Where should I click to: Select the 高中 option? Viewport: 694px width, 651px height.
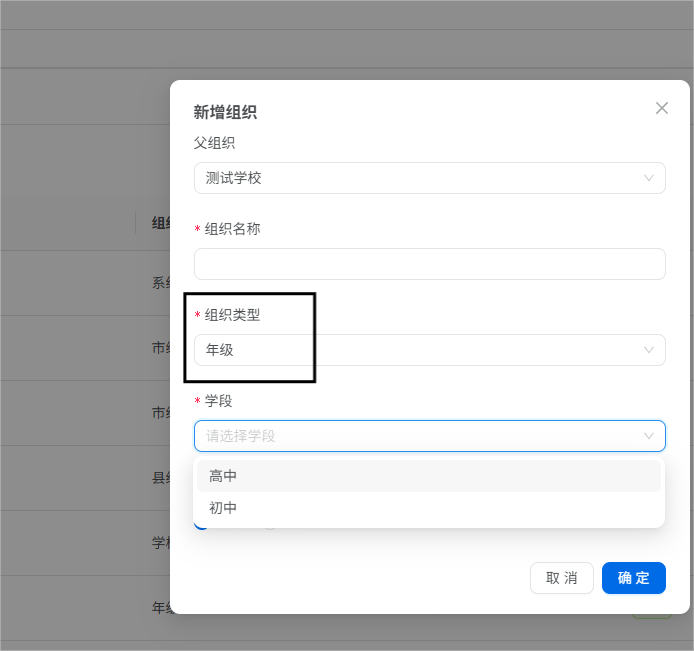[429, 476]
